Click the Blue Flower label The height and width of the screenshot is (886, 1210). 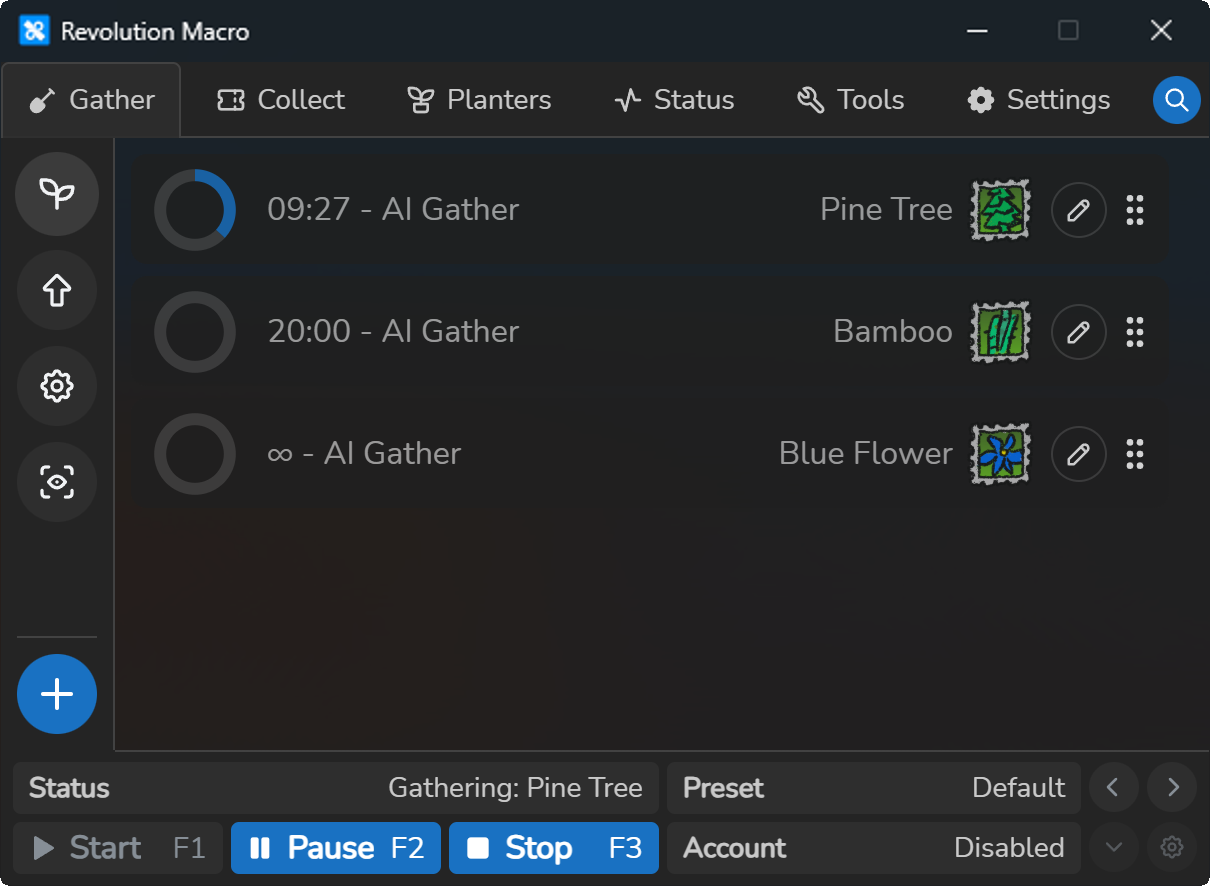tap(865, 454)
